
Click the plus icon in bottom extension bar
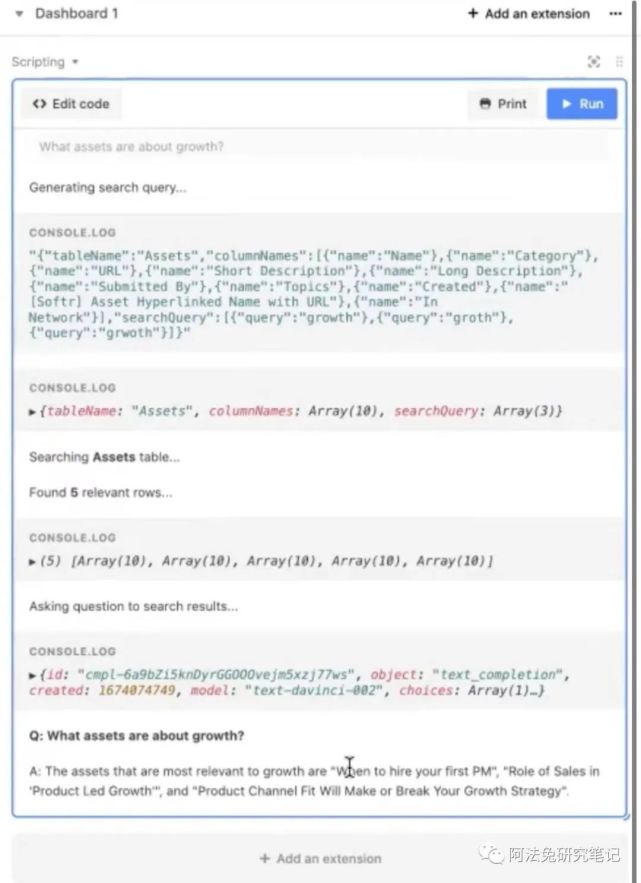point(265,858)
